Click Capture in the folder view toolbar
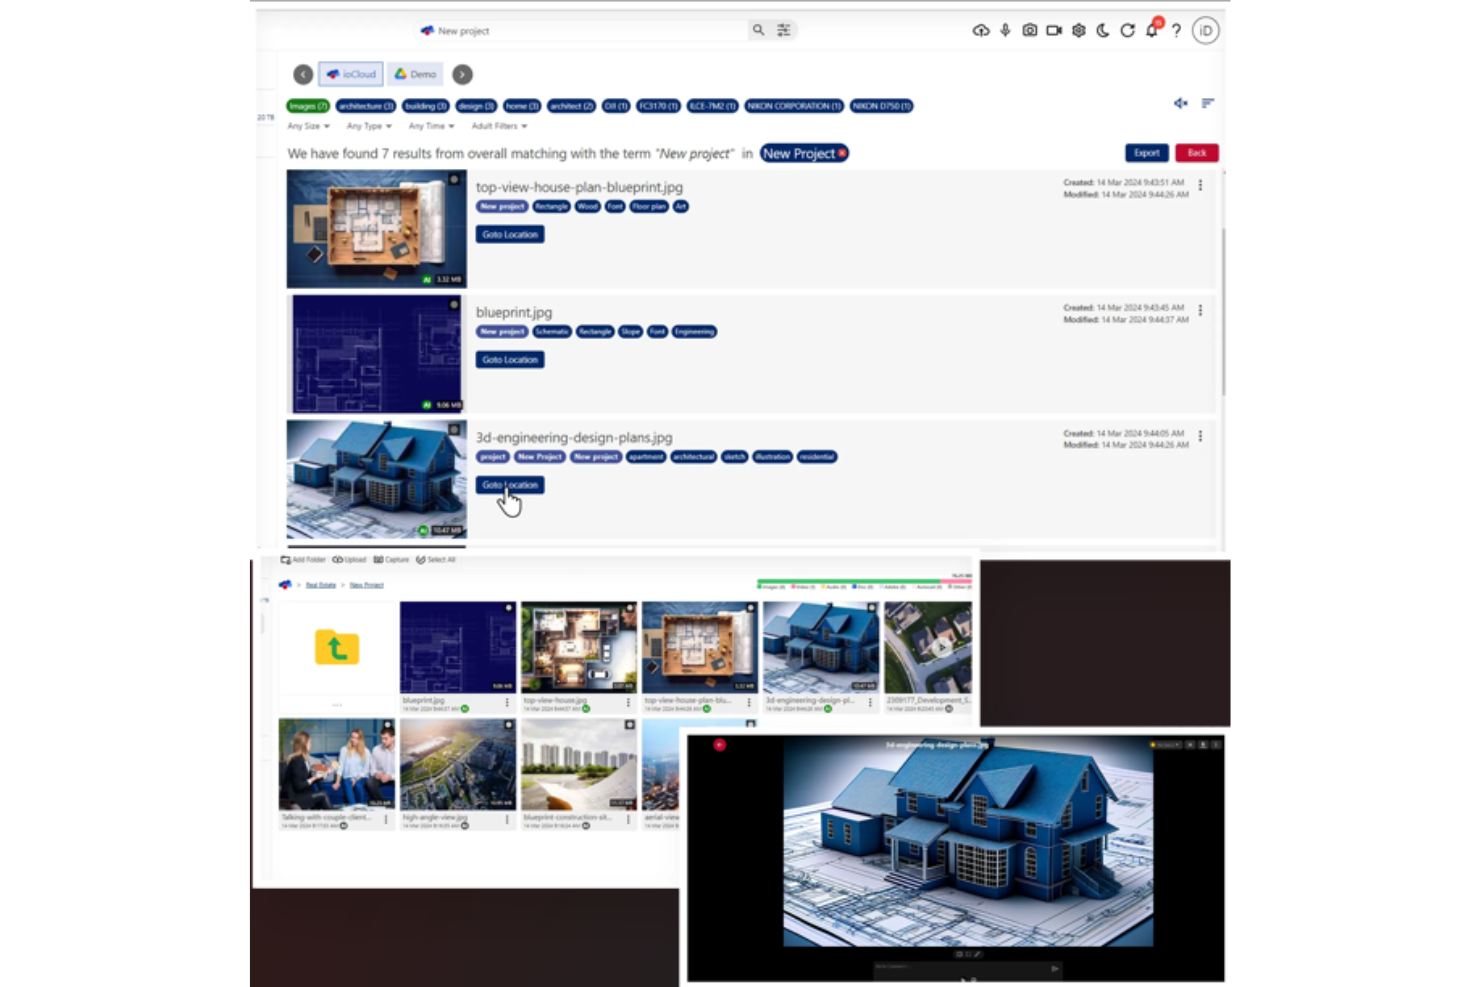This screenshot has height=987, width=1480. pos(391,560)
